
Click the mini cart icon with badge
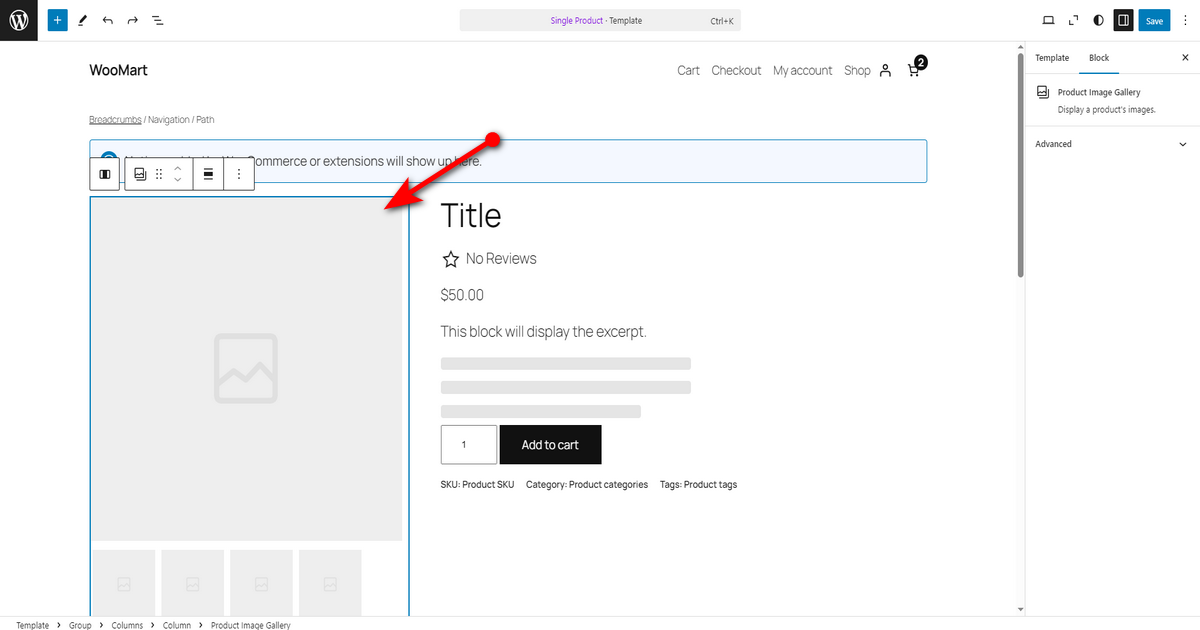pyautogui.click(x=916, y=68)
